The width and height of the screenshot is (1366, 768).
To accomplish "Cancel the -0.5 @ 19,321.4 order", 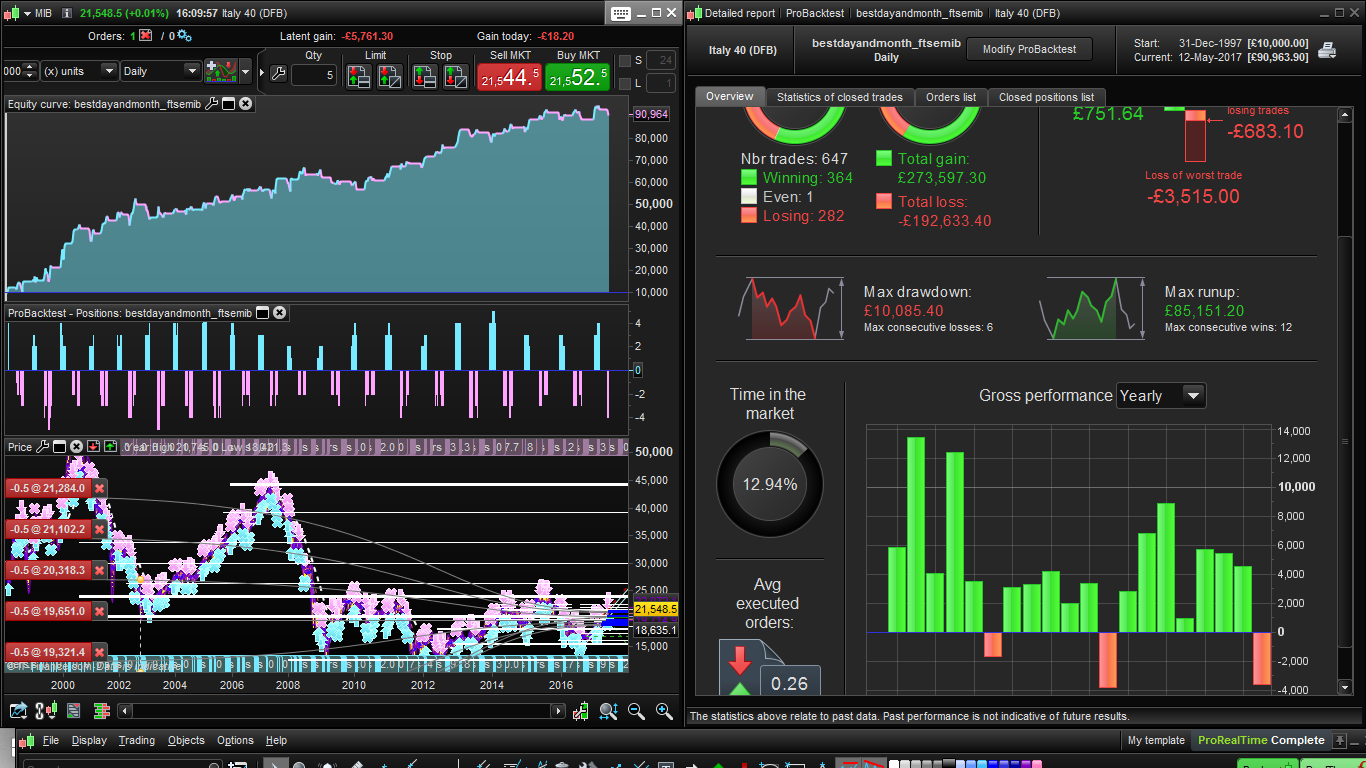I will pyautogui.click(x=100, y=652).
